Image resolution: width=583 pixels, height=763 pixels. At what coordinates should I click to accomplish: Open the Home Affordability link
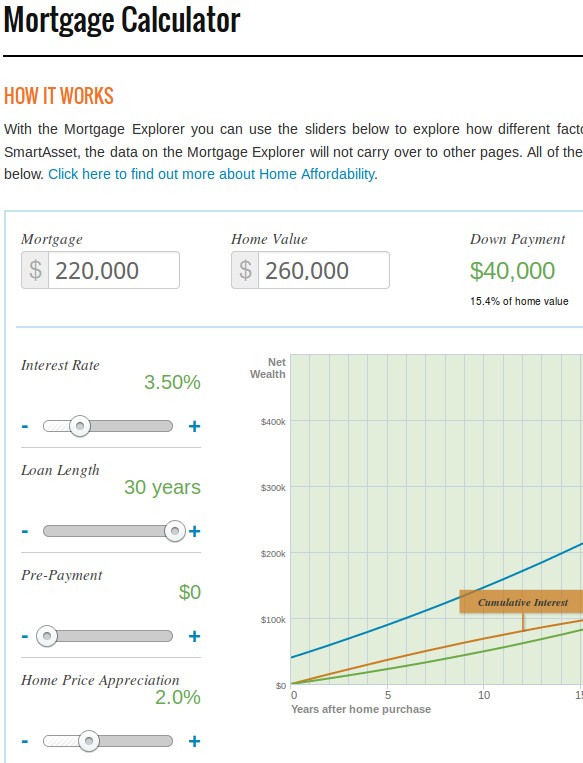point(211,174)
